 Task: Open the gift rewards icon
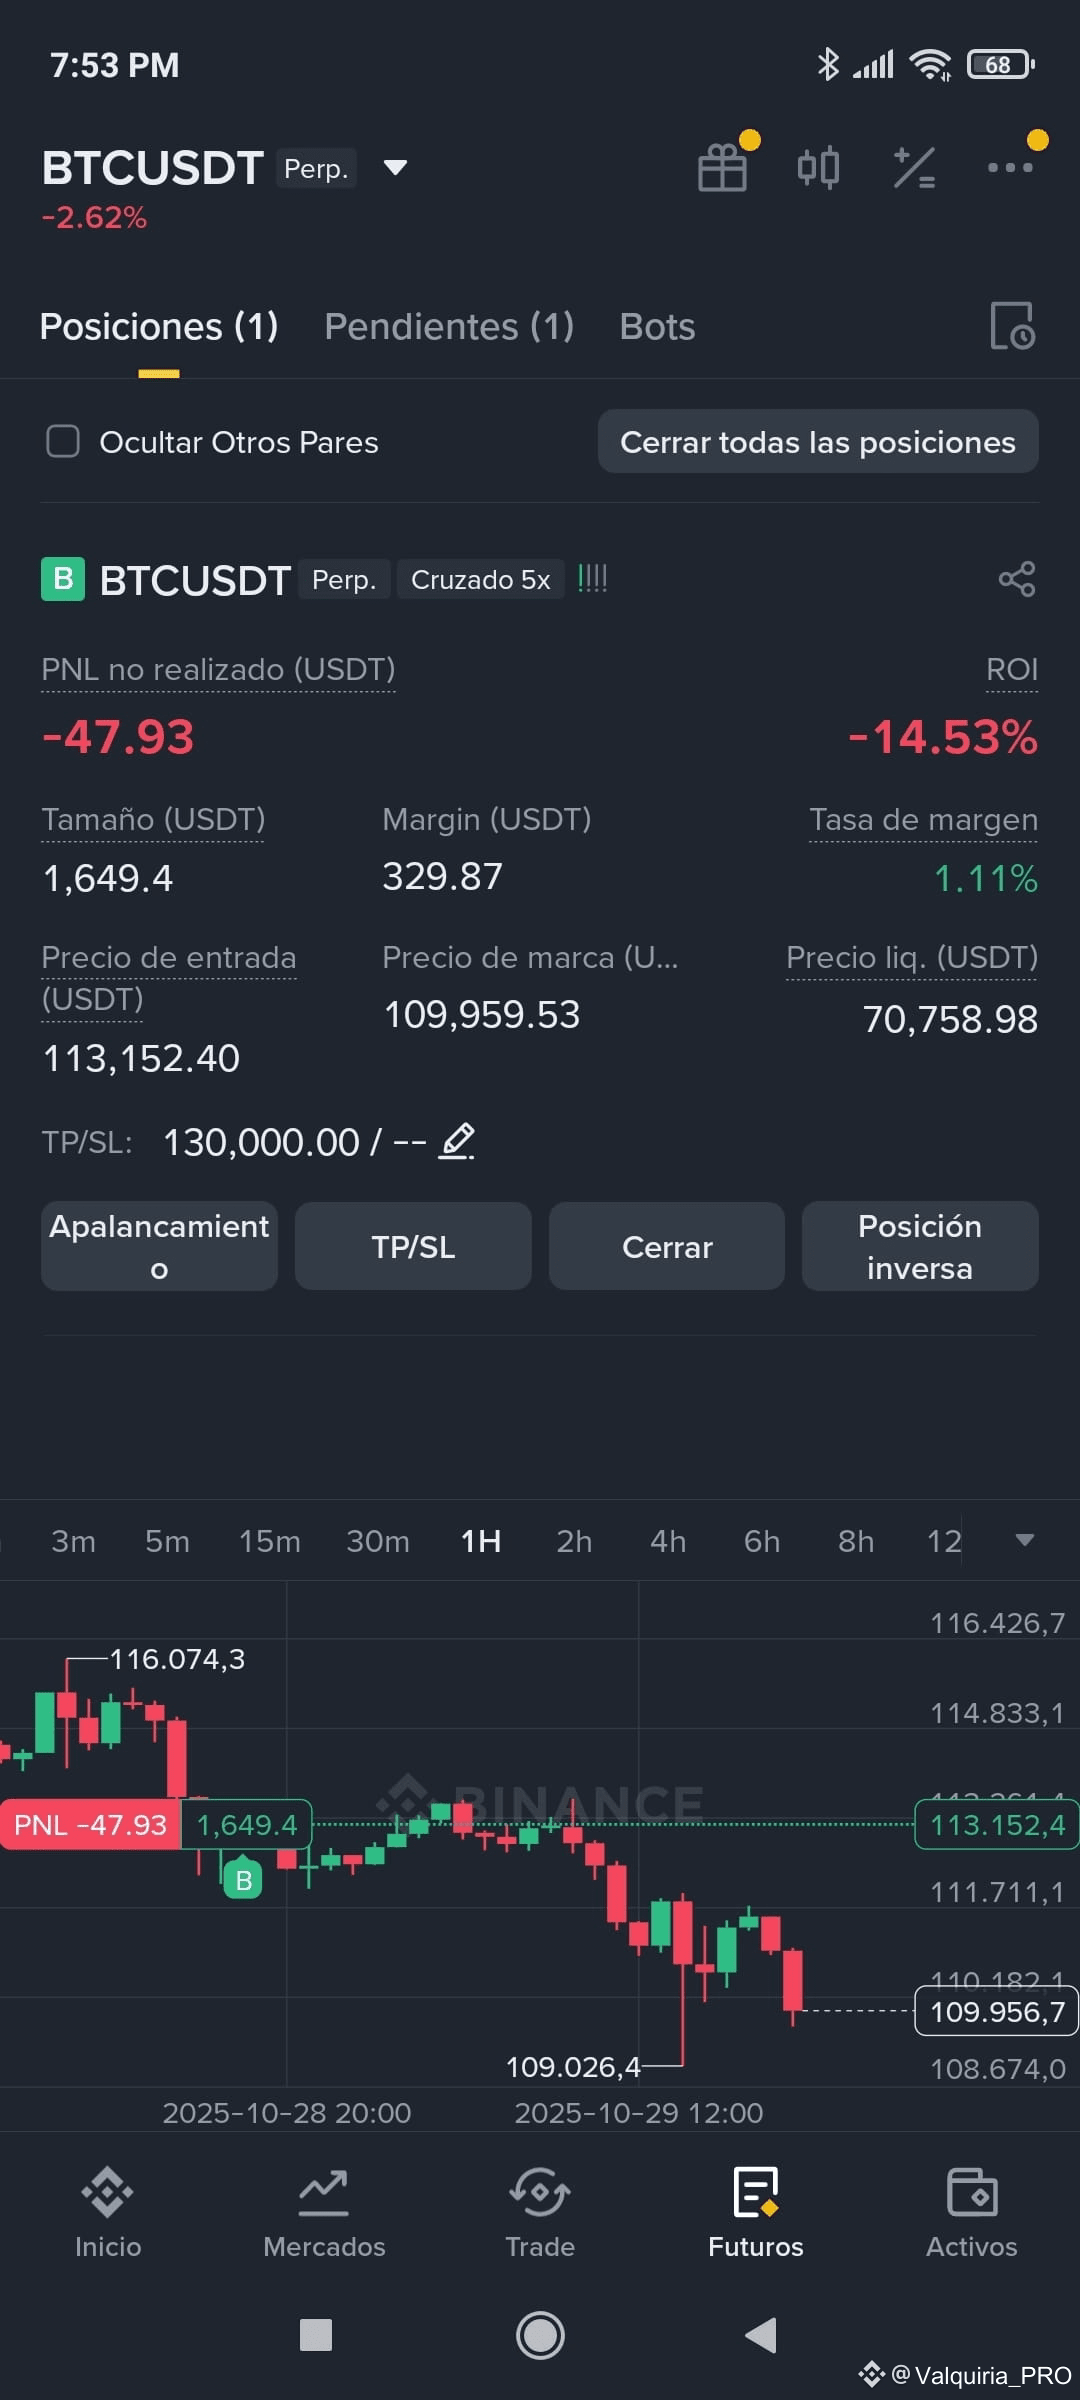(723, 167)
